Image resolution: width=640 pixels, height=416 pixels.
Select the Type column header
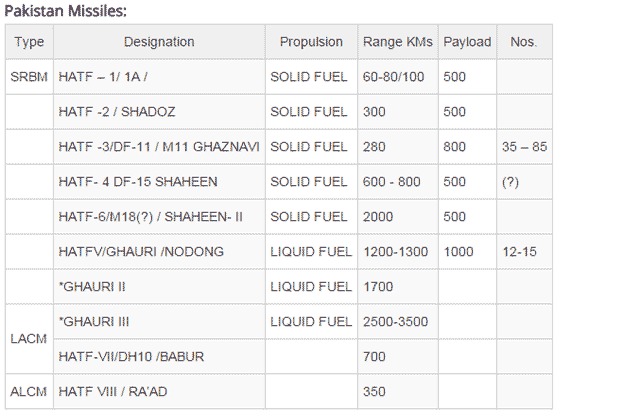pyautogui.click(x=29, y=42)
